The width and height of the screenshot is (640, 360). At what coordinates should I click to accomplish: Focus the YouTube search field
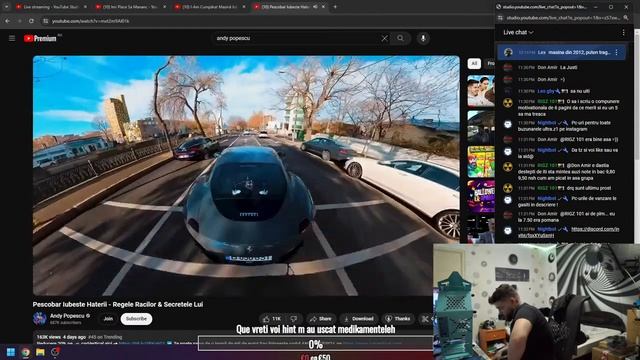pos(296,38)
